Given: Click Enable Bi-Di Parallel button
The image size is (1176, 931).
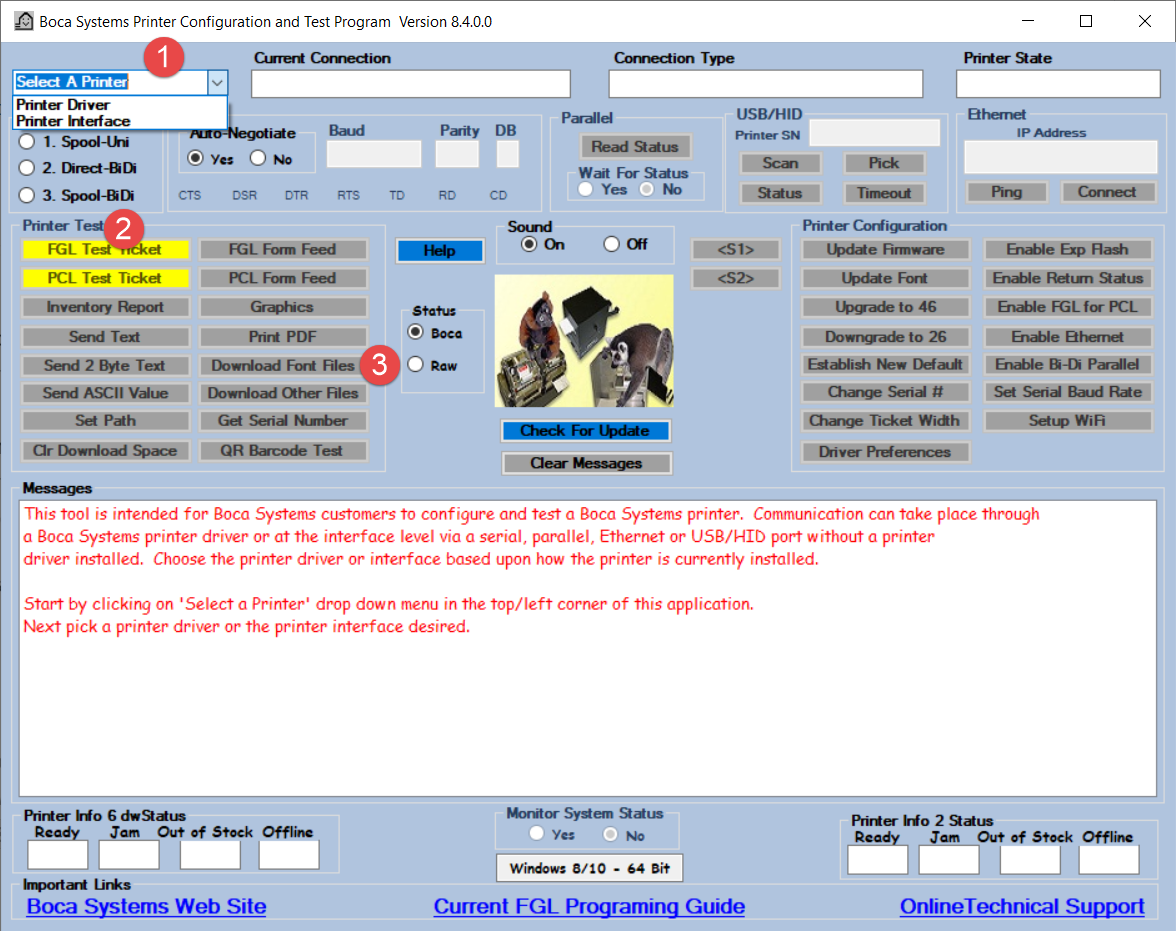Looking at the screenshot, I should pyautogui.click(x=1068, y=365).
